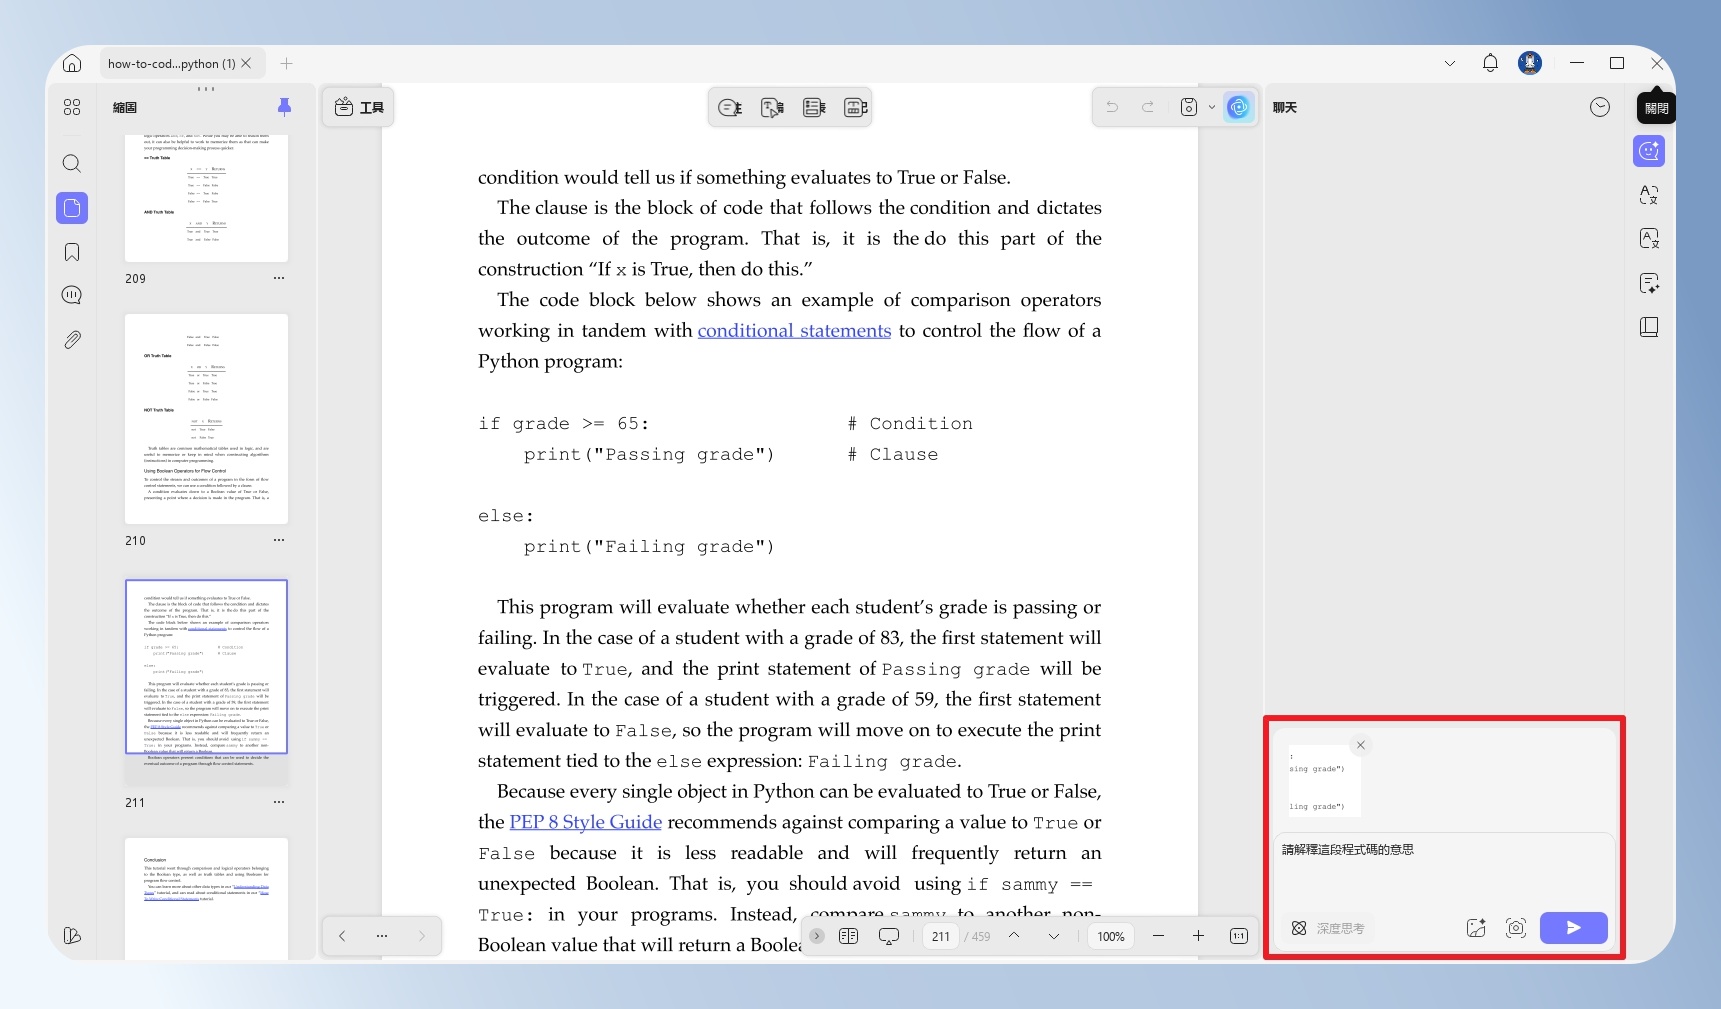Open the bookmarks panel icon

(x=72, y=252)
